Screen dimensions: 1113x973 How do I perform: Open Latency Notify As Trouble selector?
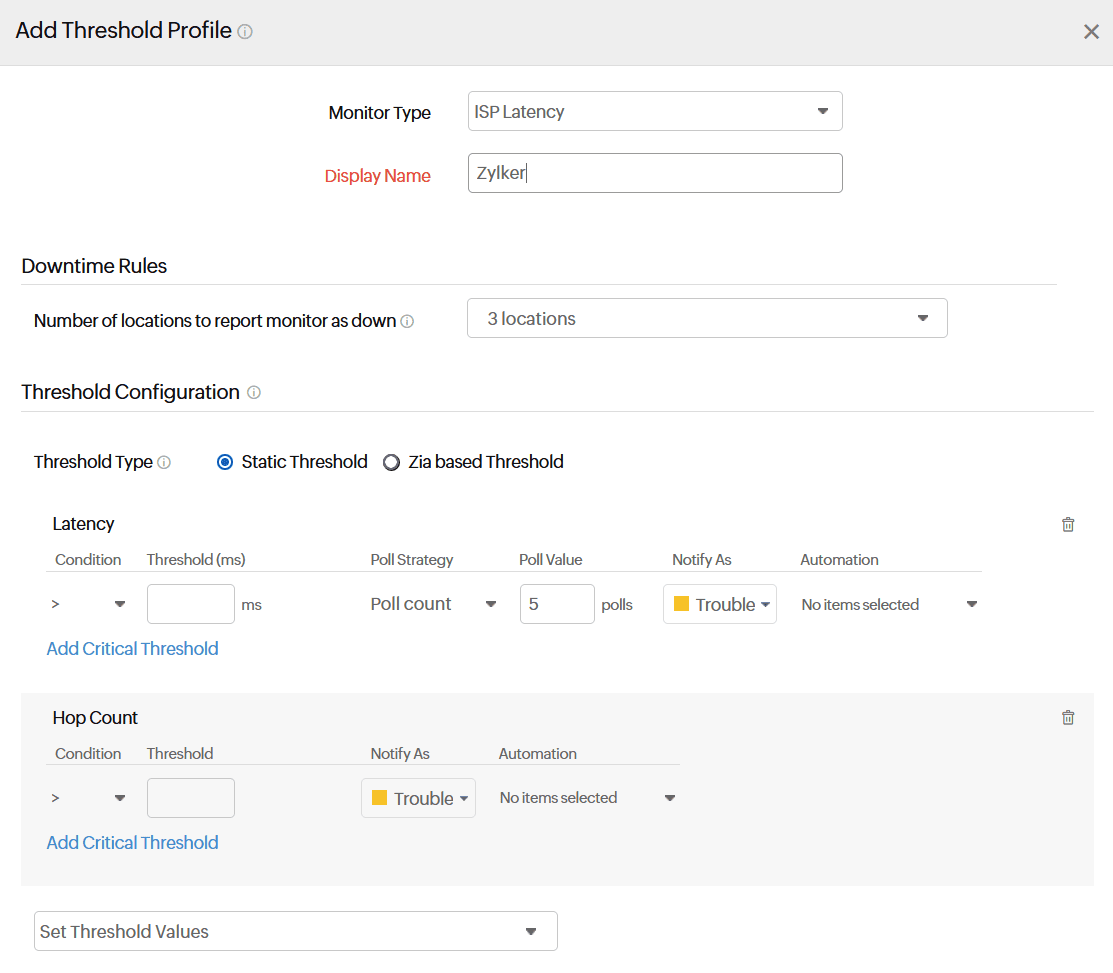point(720,604)
